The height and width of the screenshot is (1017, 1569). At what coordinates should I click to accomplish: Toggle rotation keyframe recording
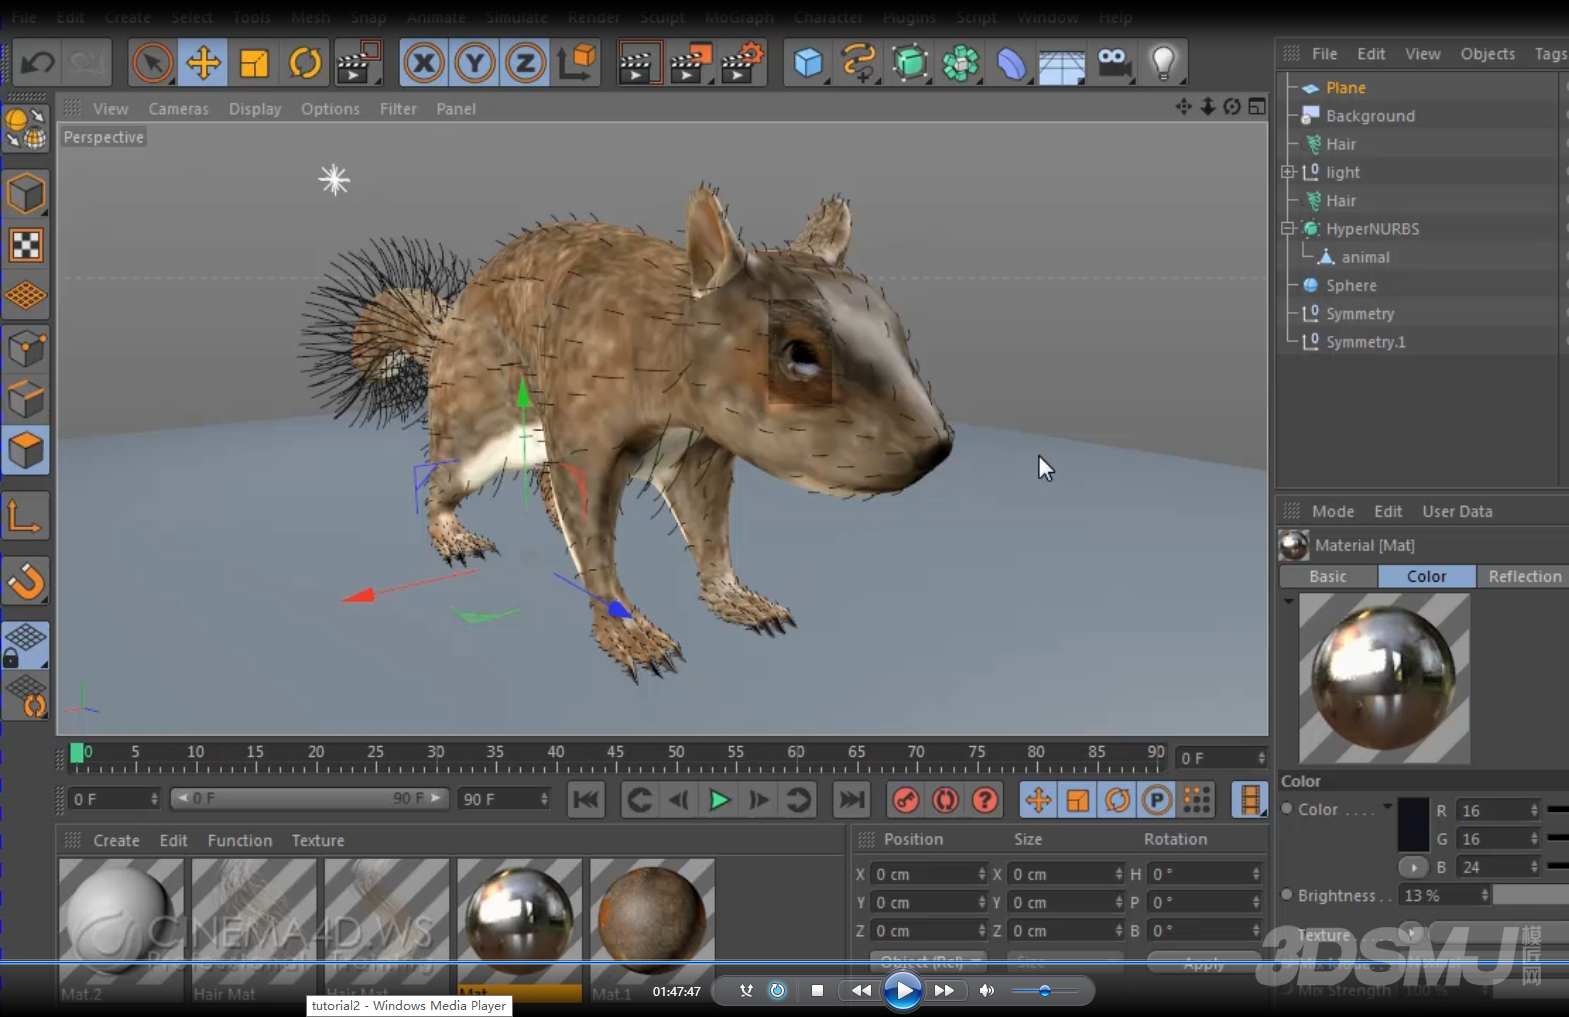(x=1117, y=800)
